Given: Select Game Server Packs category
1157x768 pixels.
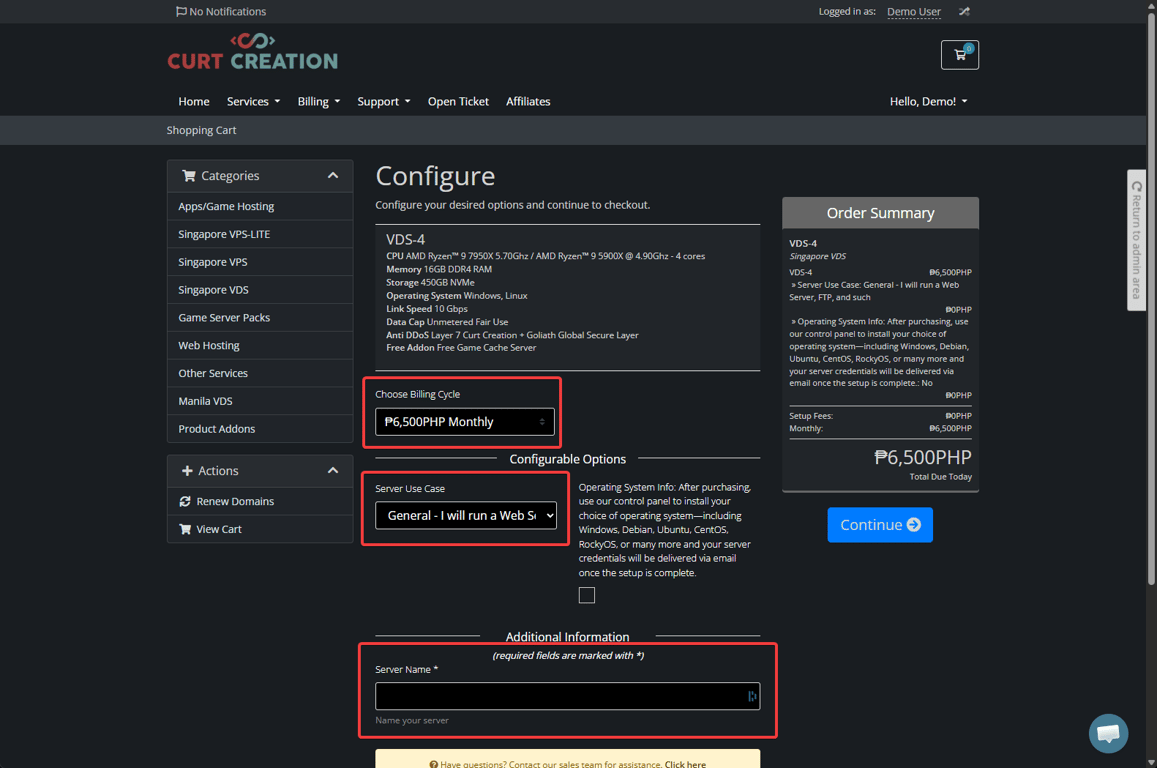Looking at the screenshot, I should point(260,317).
